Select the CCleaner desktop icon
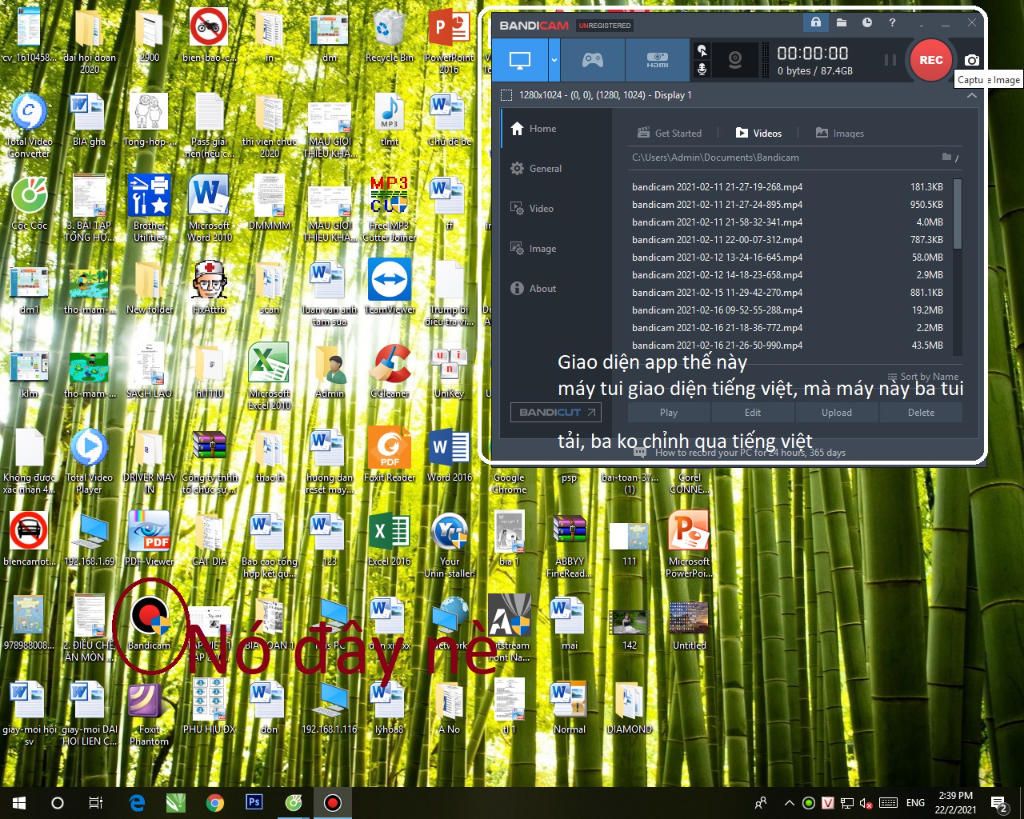Viewport: 1024px width, 819px height. click(390, 371)
